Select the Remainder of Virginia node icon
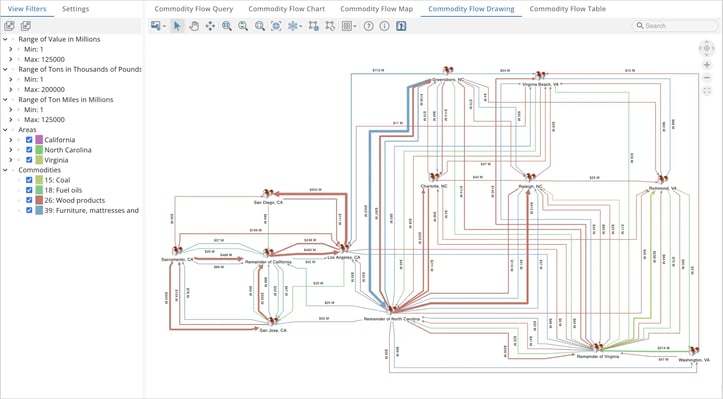 598,347
